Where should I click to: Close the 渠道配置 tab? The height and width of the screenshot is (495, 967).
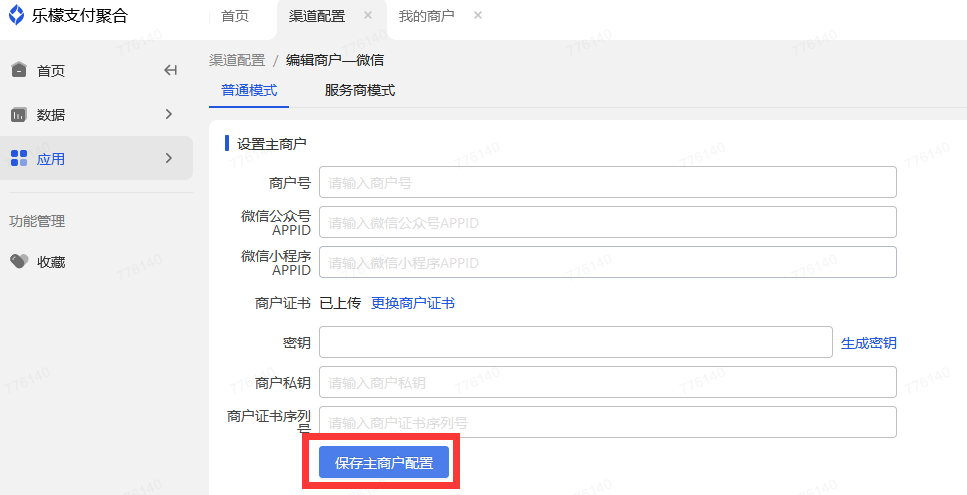(x=368, y=15)
